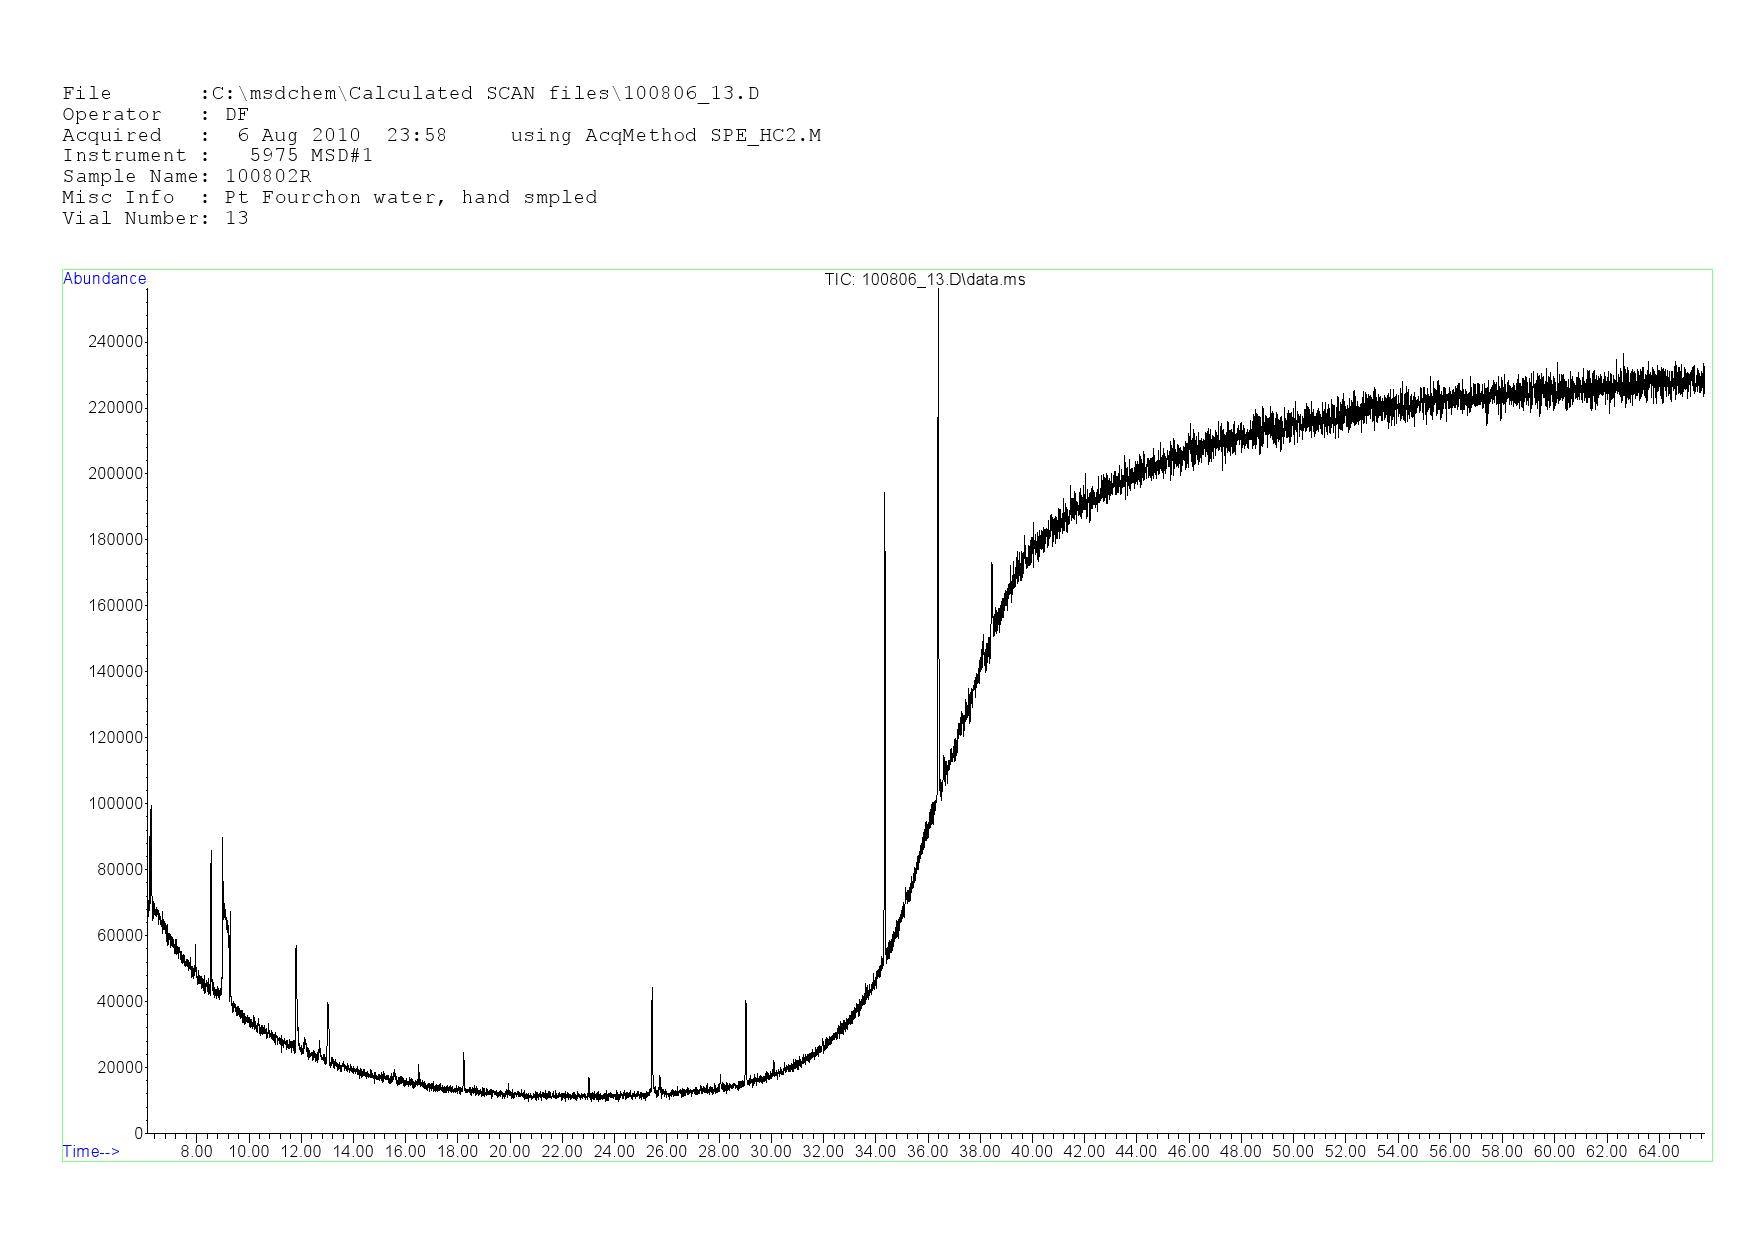Click the blue Abundance axis label
Viewport: 1754px width, 1240px height.
click(x=105, y=279)
